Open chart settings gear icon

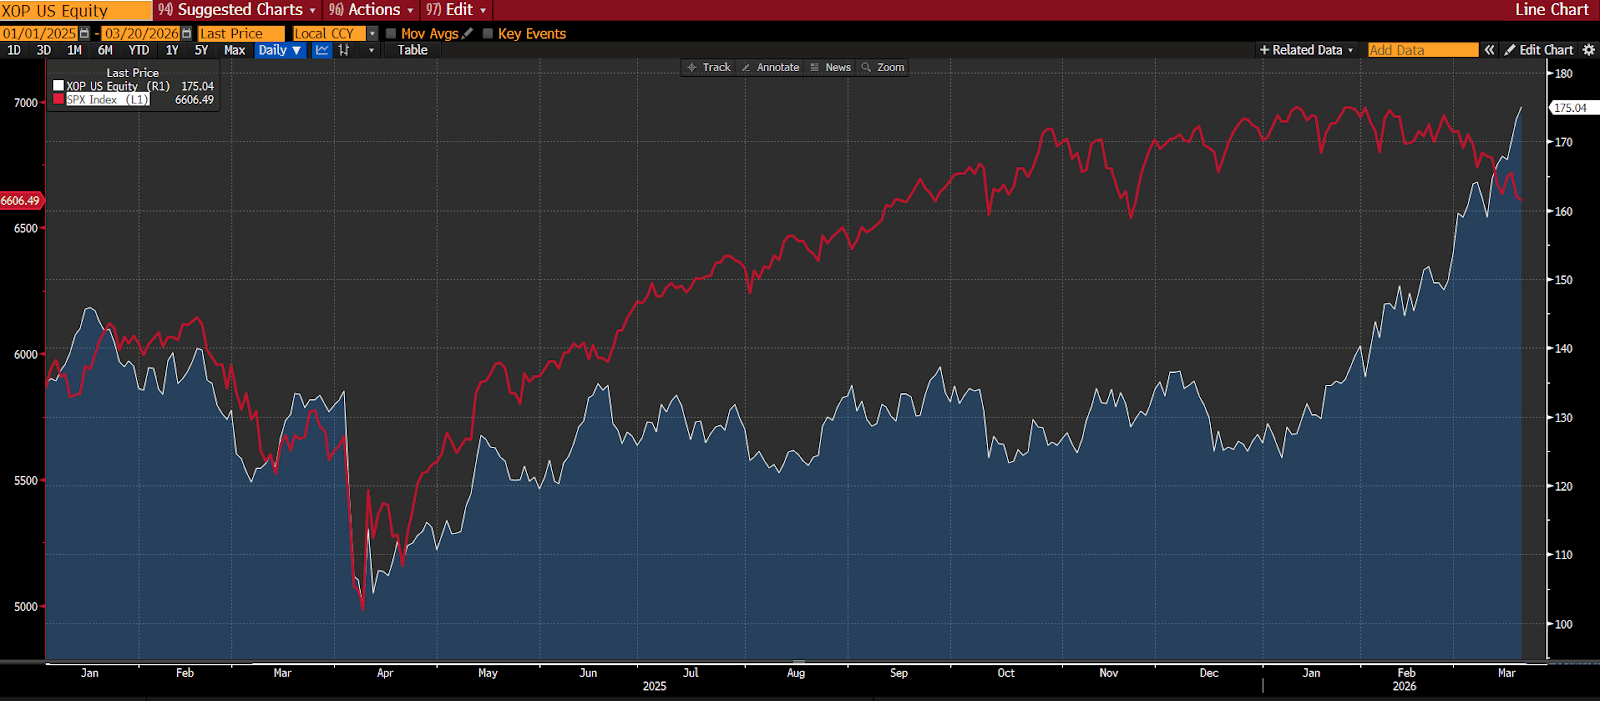(1588, 50)
